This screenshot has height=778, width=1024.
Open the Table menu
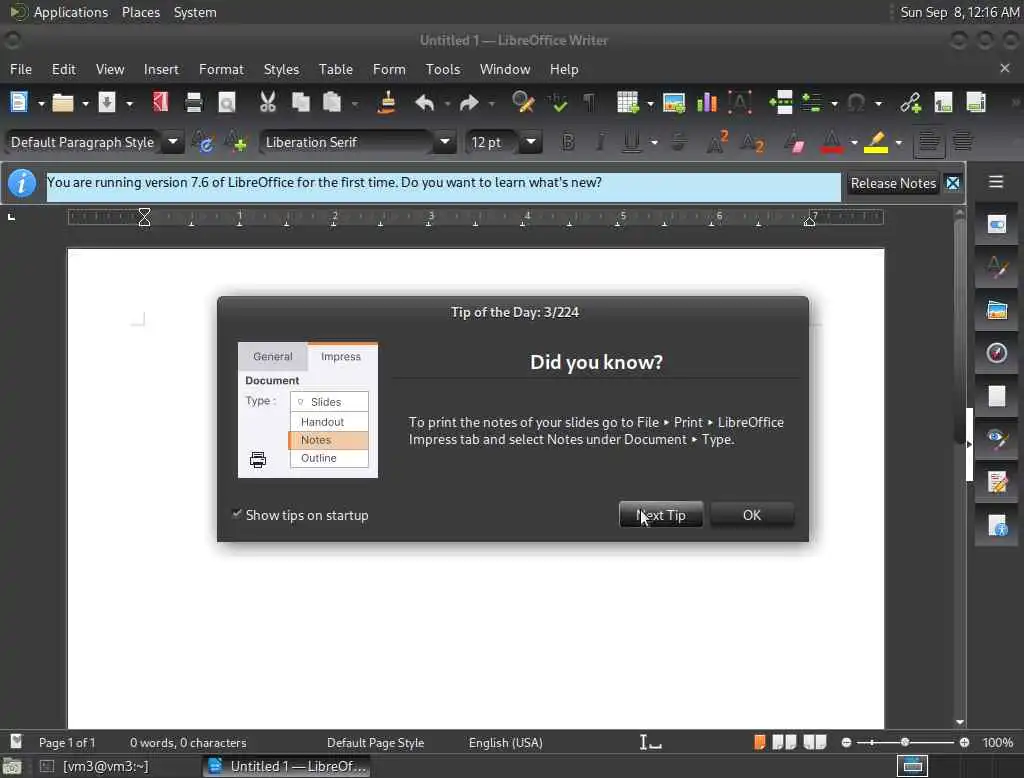336,69
